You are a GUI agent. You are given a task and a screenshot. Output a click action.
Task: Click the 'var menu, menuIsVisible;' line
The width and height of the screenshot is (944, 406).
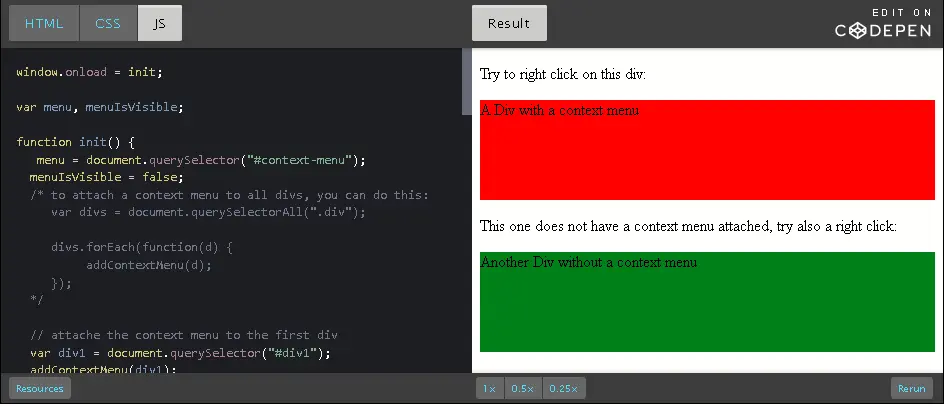[x=100, y=107]
